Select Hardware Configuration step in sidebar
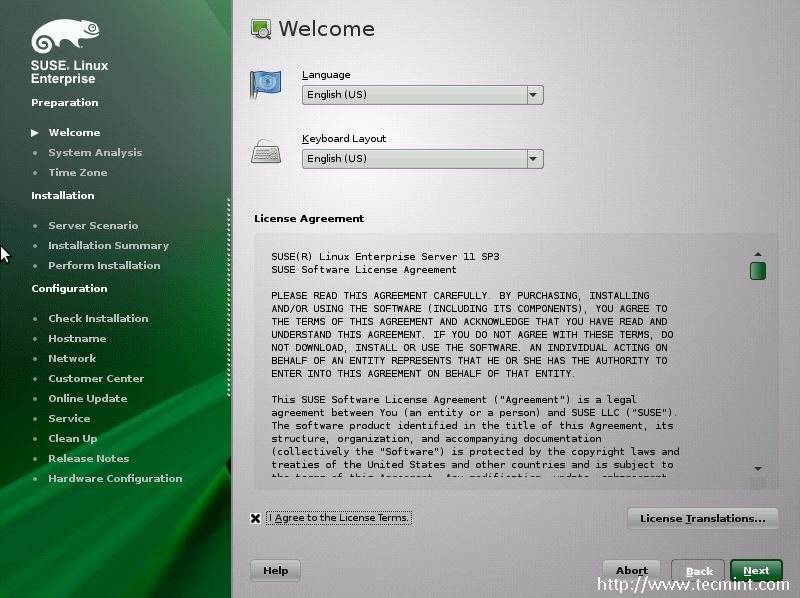 [x=115, y=479]
